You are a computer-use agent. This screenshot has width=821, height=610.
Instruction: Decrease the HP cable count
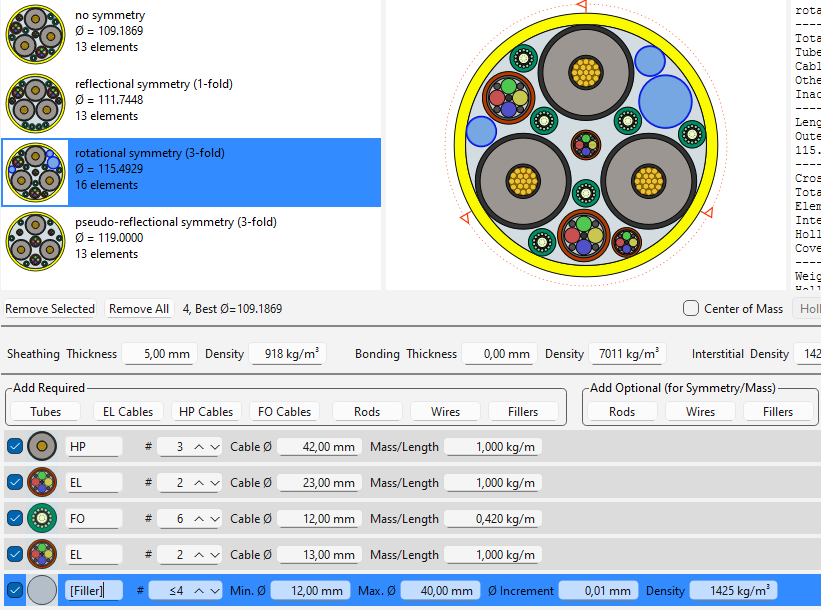coord(215,447)
